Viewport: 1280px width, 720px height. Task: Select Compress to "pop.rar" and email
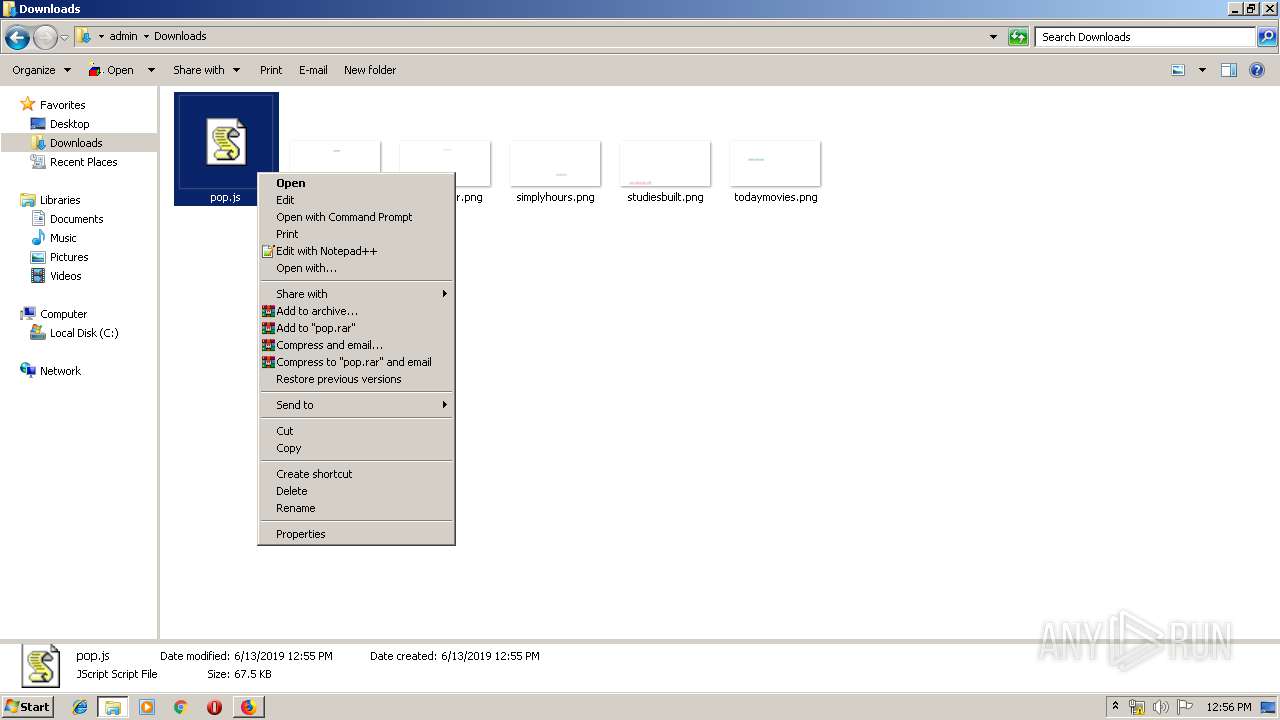356,362
